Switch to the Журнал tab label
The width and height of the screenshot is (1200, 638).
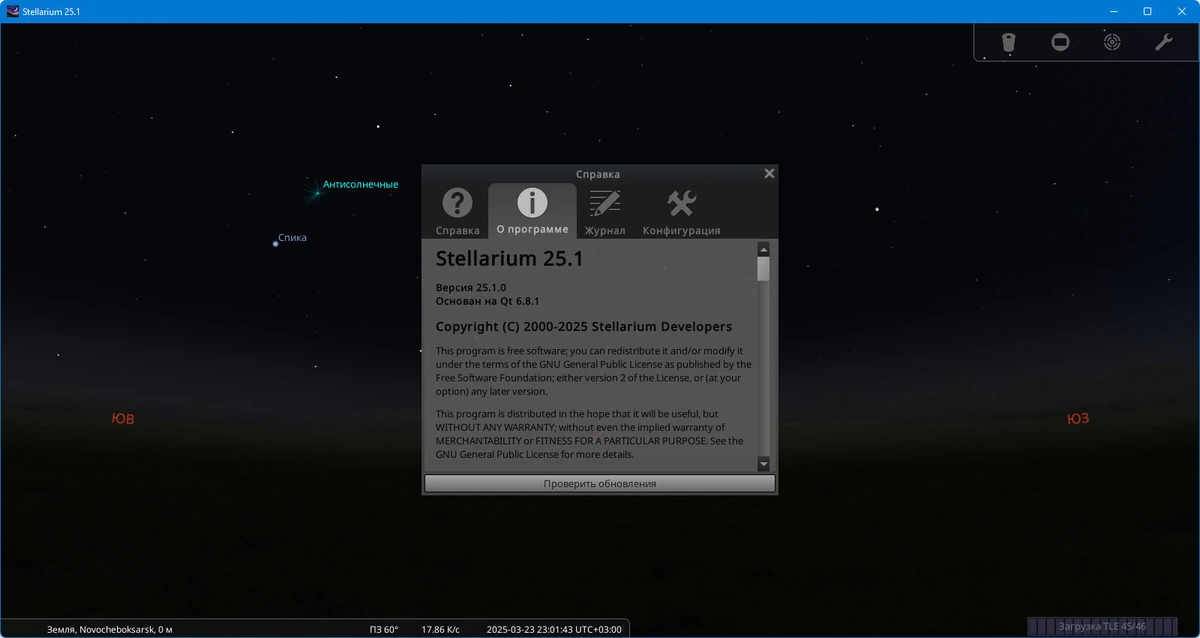click(x=605, y=231)
